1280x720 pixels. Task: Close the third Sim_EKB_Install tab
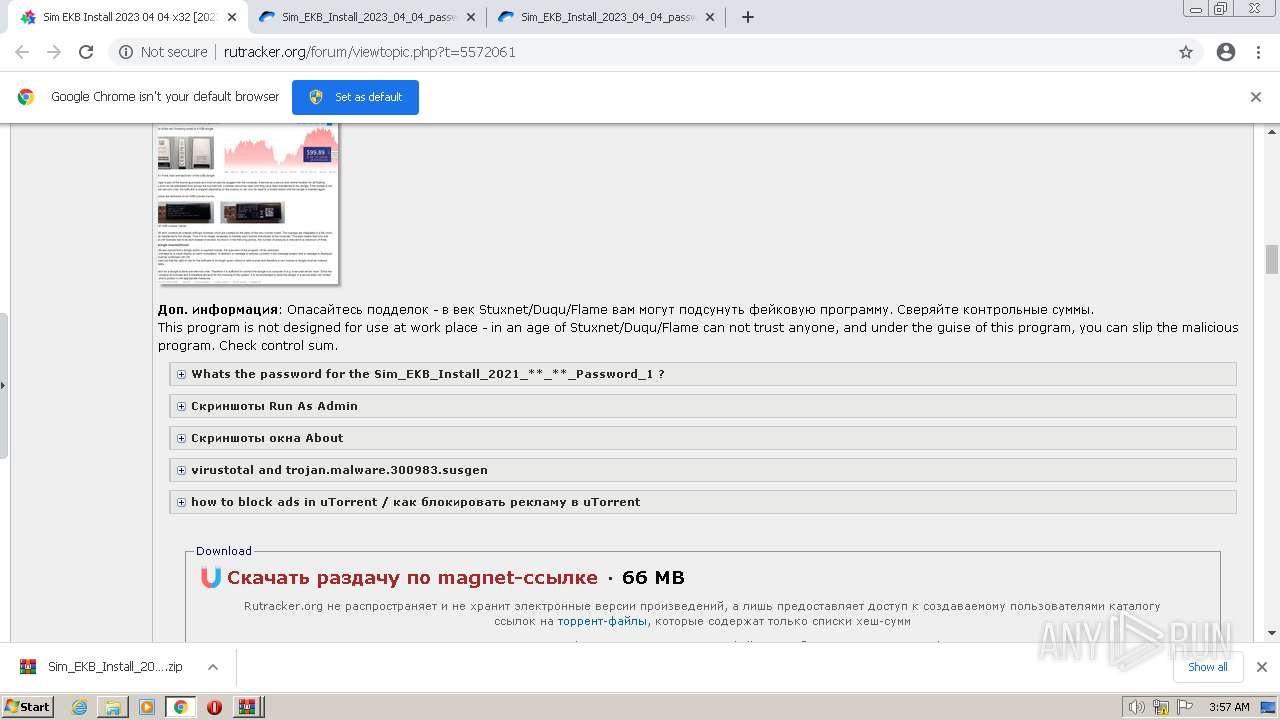coord(710,17)
